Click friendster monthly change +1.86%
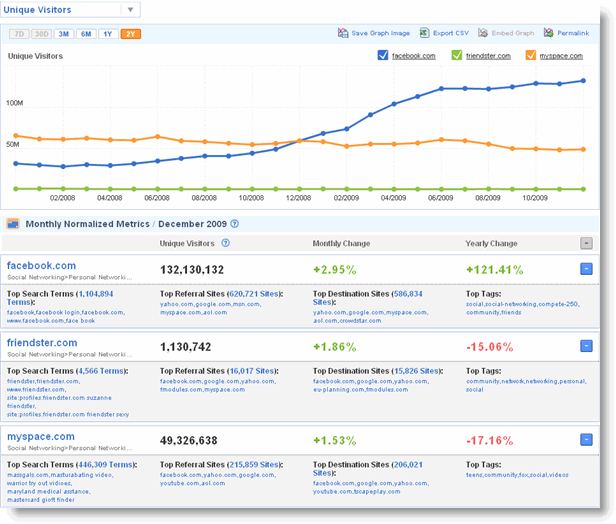Screen dimensions: 616x524 coord(335,347)
